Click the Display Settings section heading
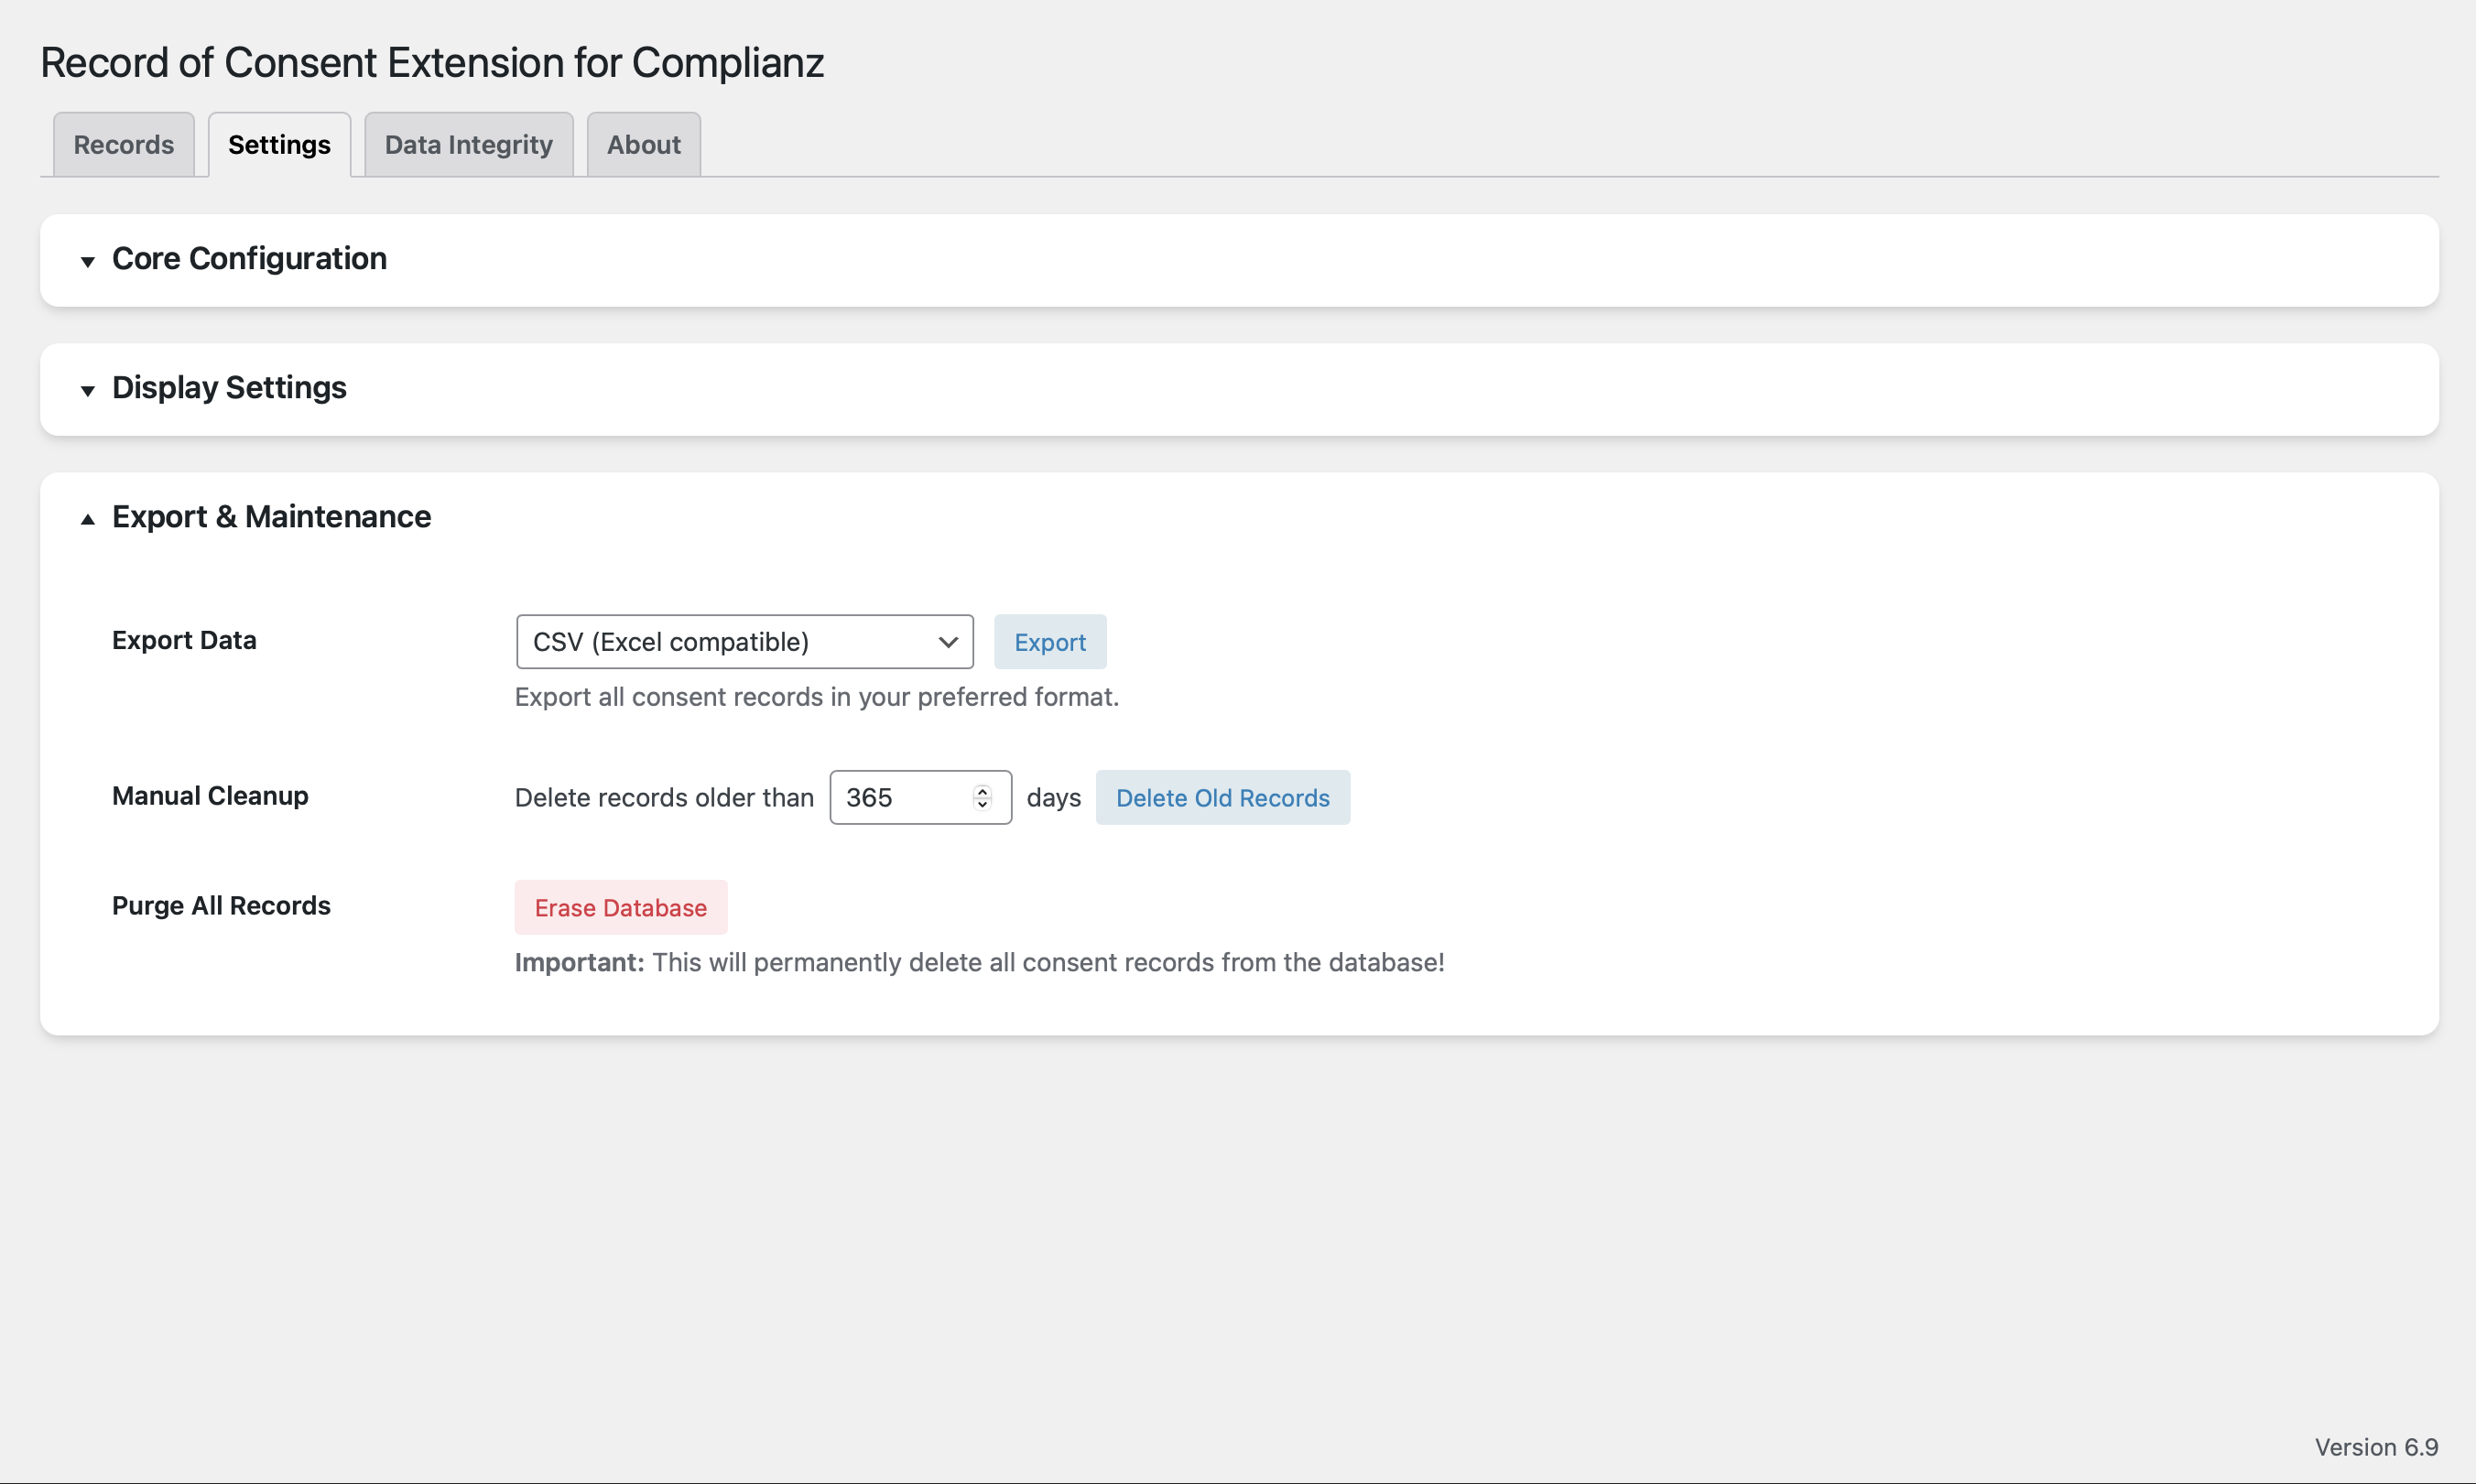 click(x=229, y=388)
